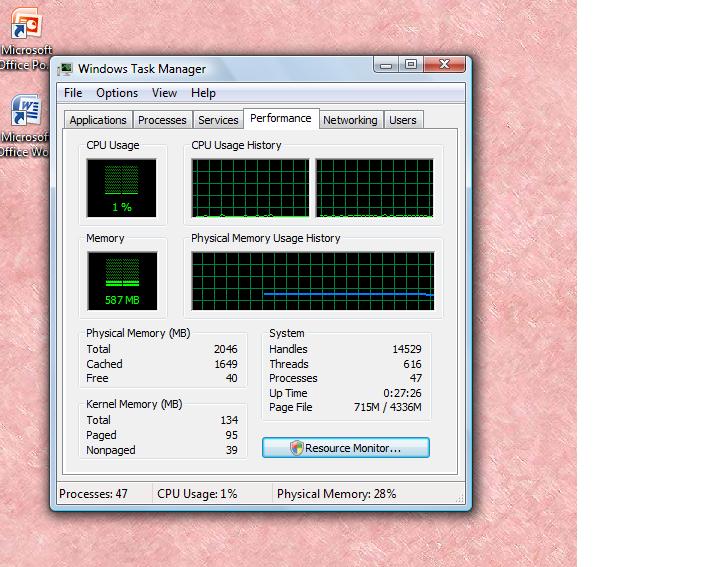The width and height of the screenshot is (720, 567).
Task: Switch to the Users tab
Action: click(x=403, y=120)
